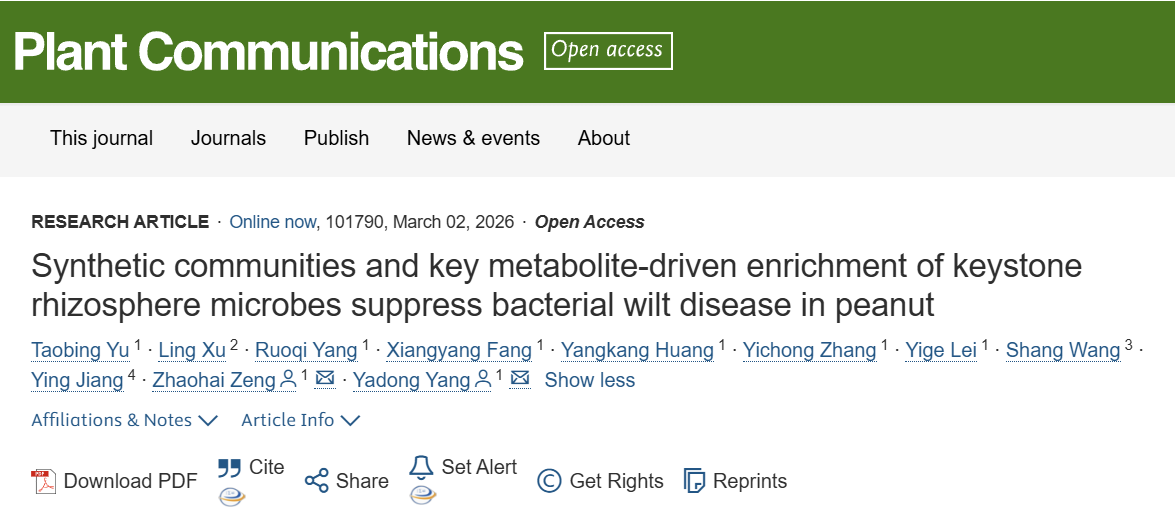Open the News & events menu
The image size is (1175, 520).
[473, 138]
